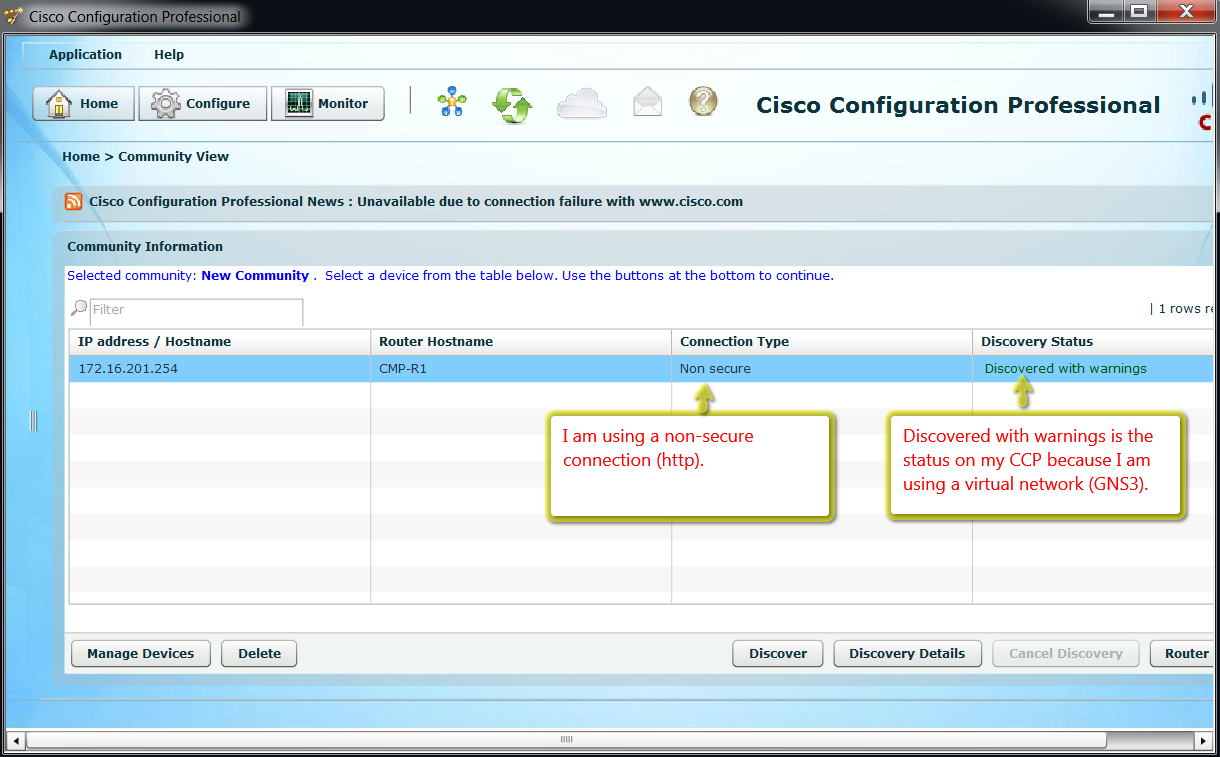The height and width of the screenshot is (757, 1220).
Task: Click the magnifier icon beside Filter box
Action: point(78,309)
